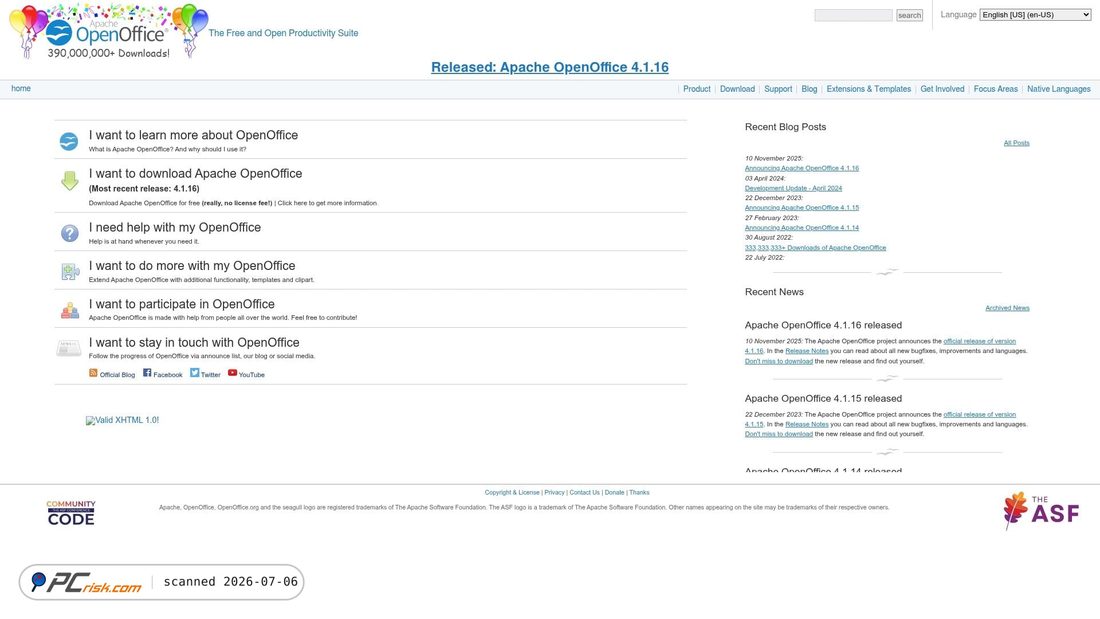Open blog post Announcing Apache OpenOffice 4.1.16
The image size is (1100, 619).
802,168
